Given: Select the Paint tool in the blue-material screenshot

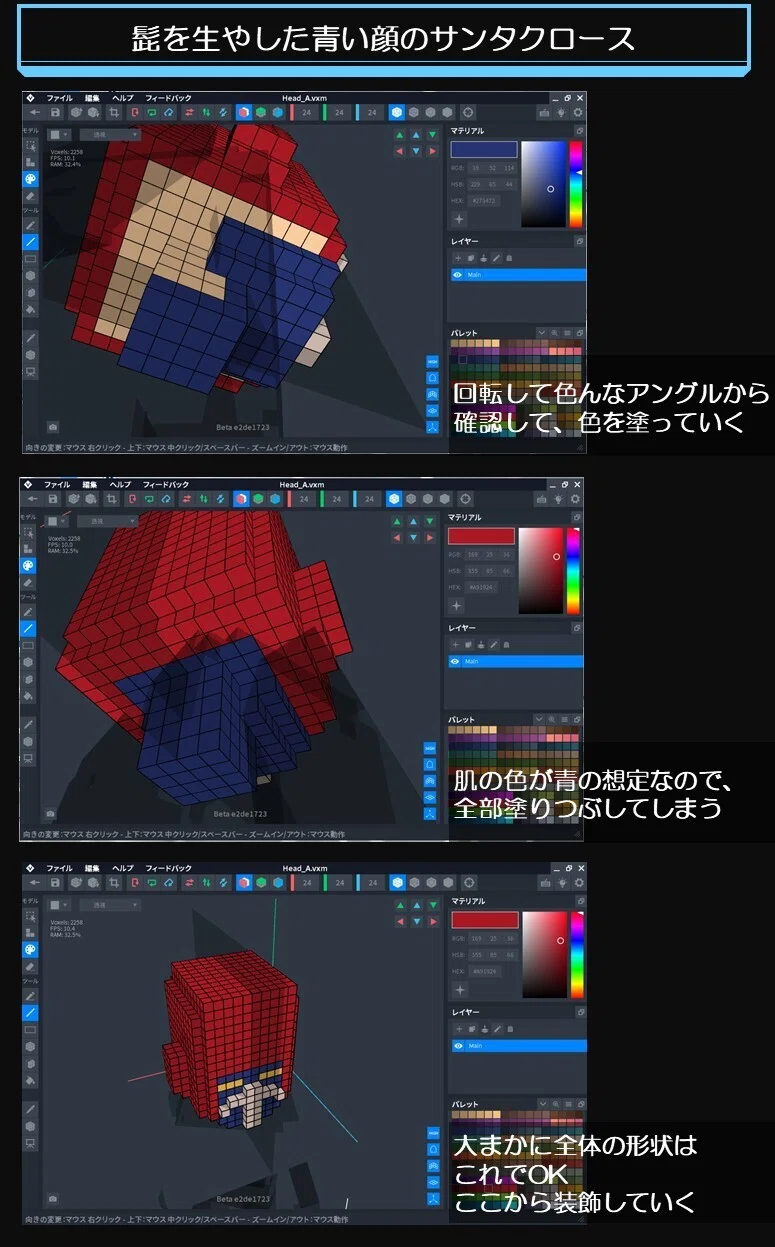Looking at the screenshot, I should click(30, 179).
